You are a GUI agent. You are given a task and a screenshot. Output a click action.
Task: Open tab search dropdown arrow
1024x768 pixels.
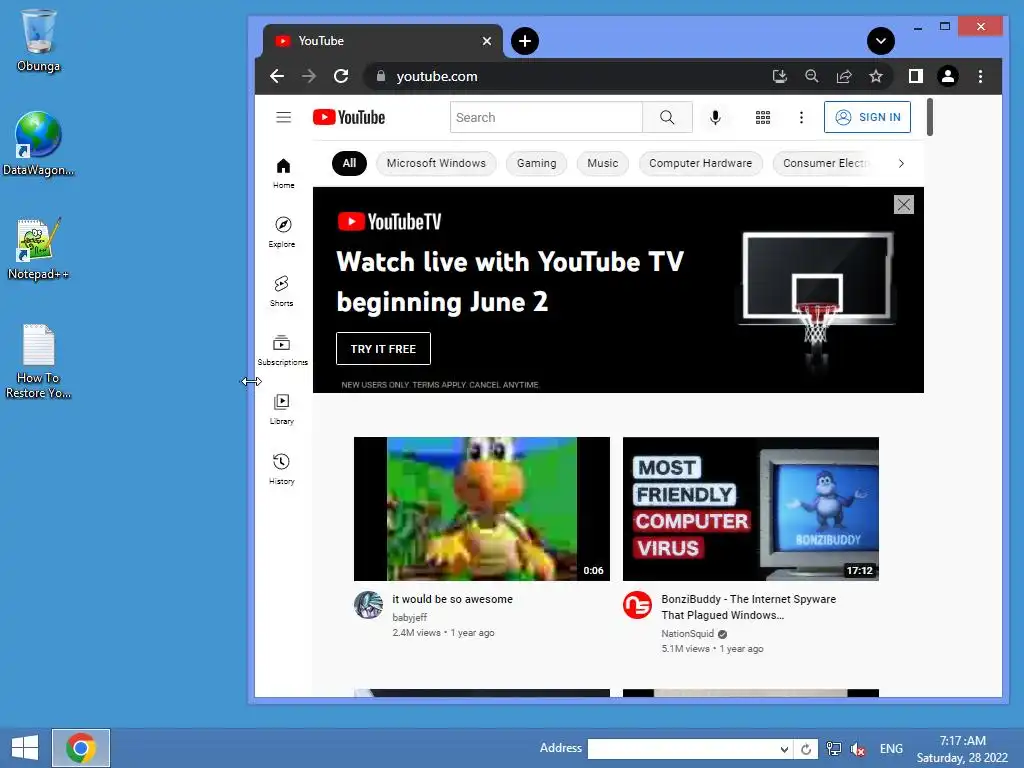click(880, 41)
